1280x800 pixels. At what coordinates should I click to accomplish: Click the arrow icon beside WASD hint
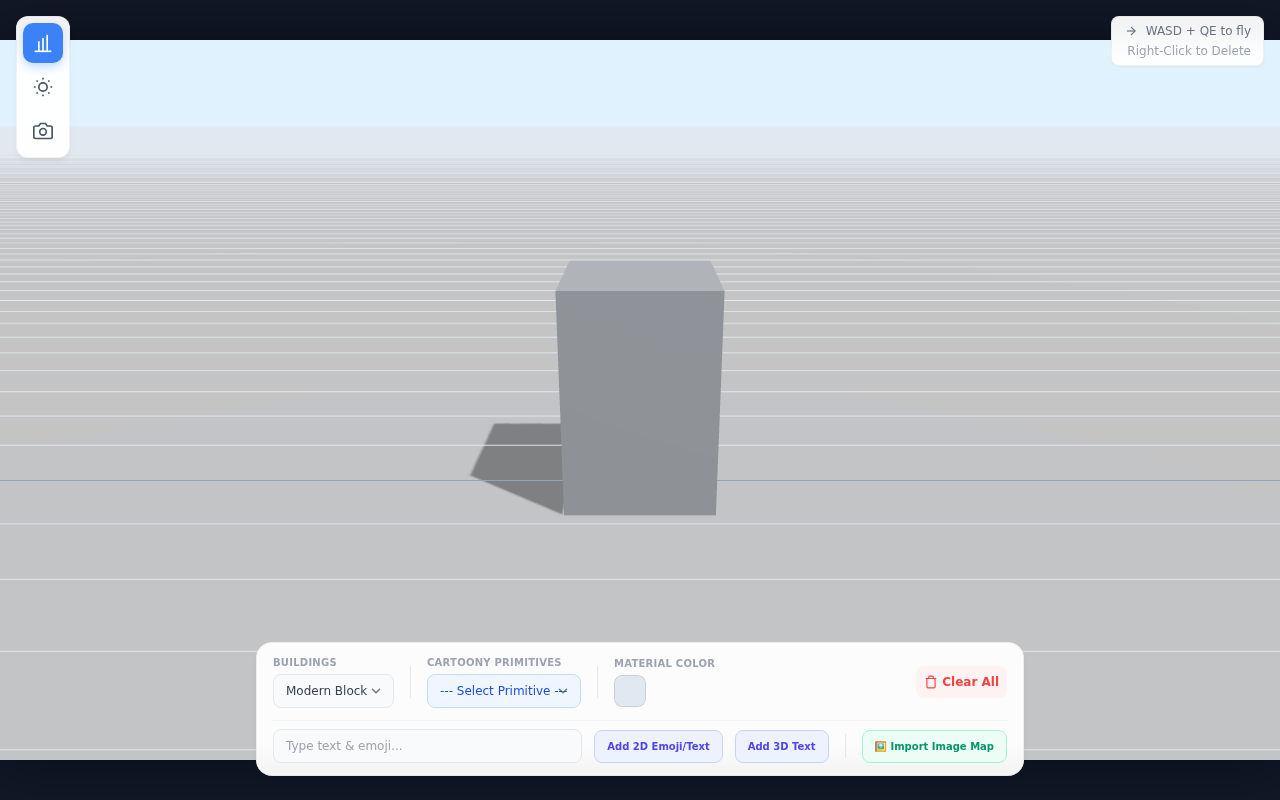click(1131, 31)
